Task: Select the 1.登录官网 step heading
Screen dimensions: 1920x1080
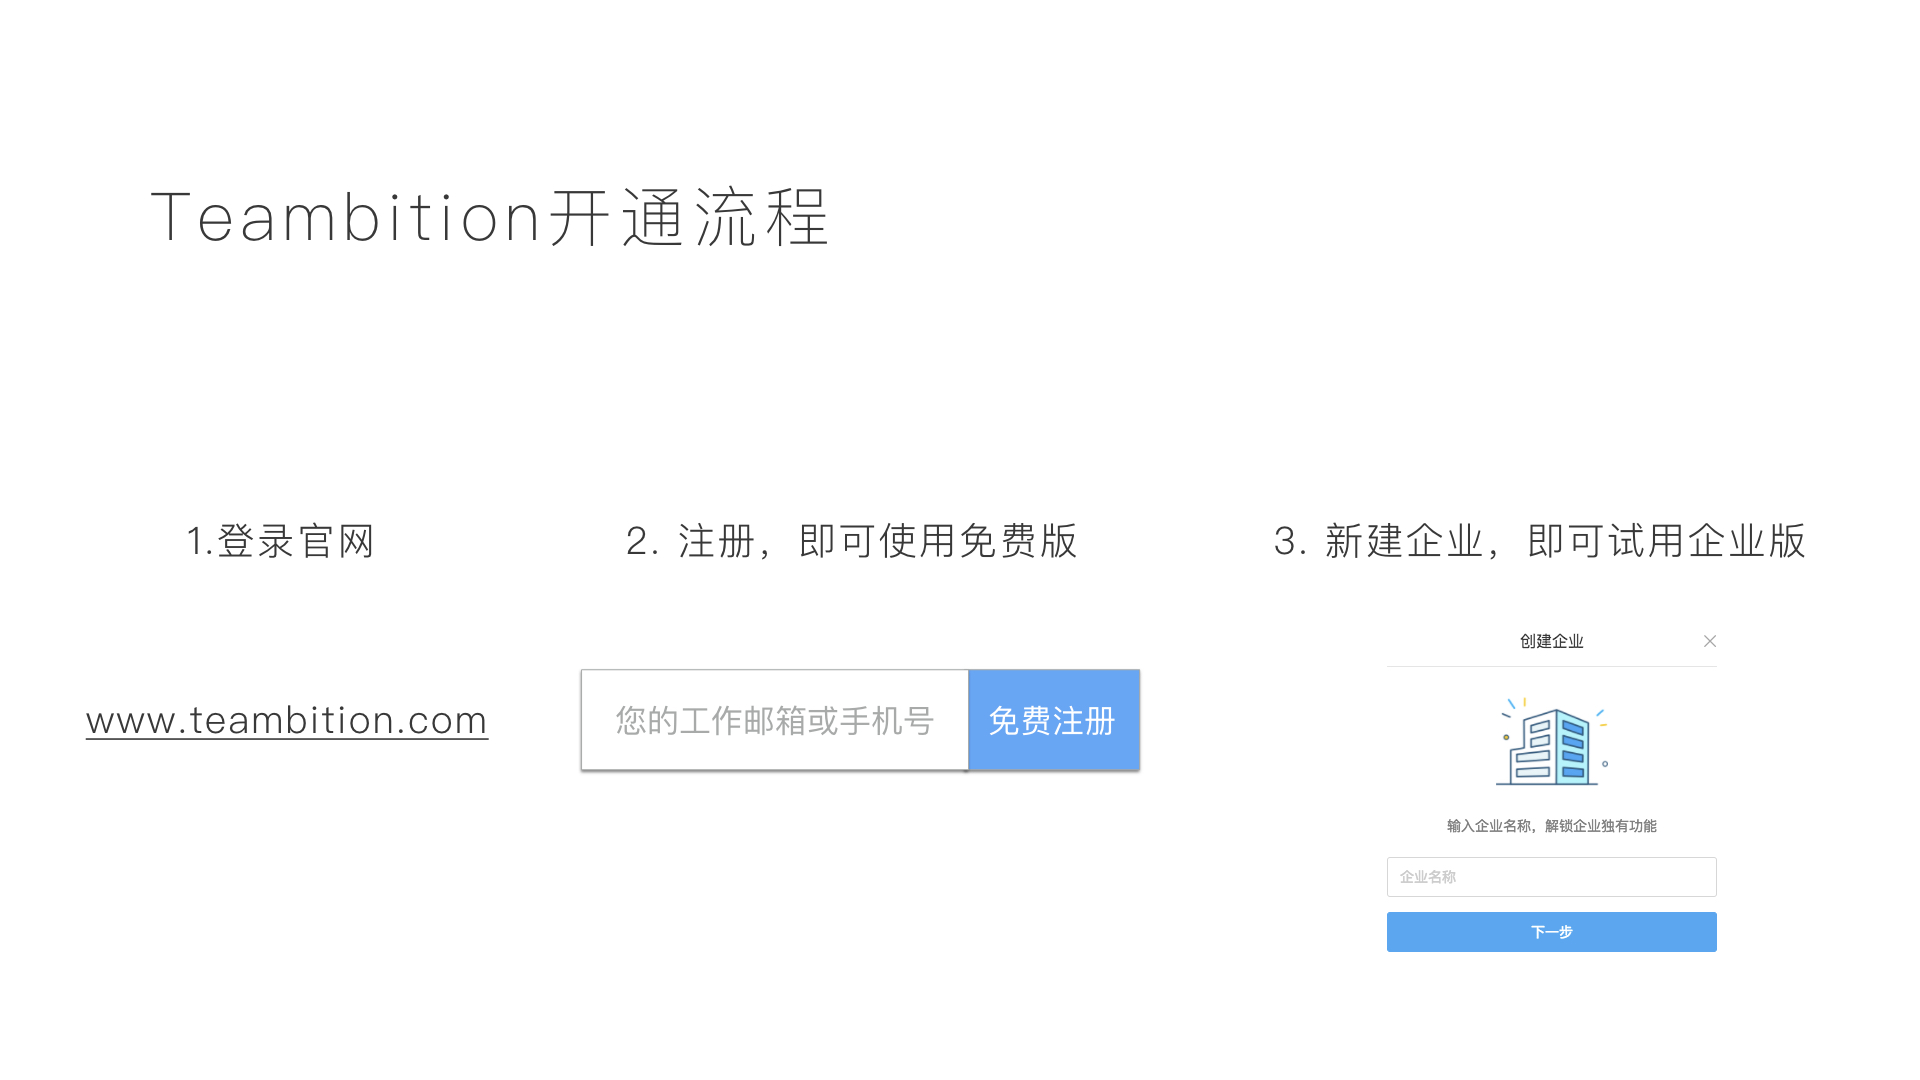Action: tap(280, 541)
